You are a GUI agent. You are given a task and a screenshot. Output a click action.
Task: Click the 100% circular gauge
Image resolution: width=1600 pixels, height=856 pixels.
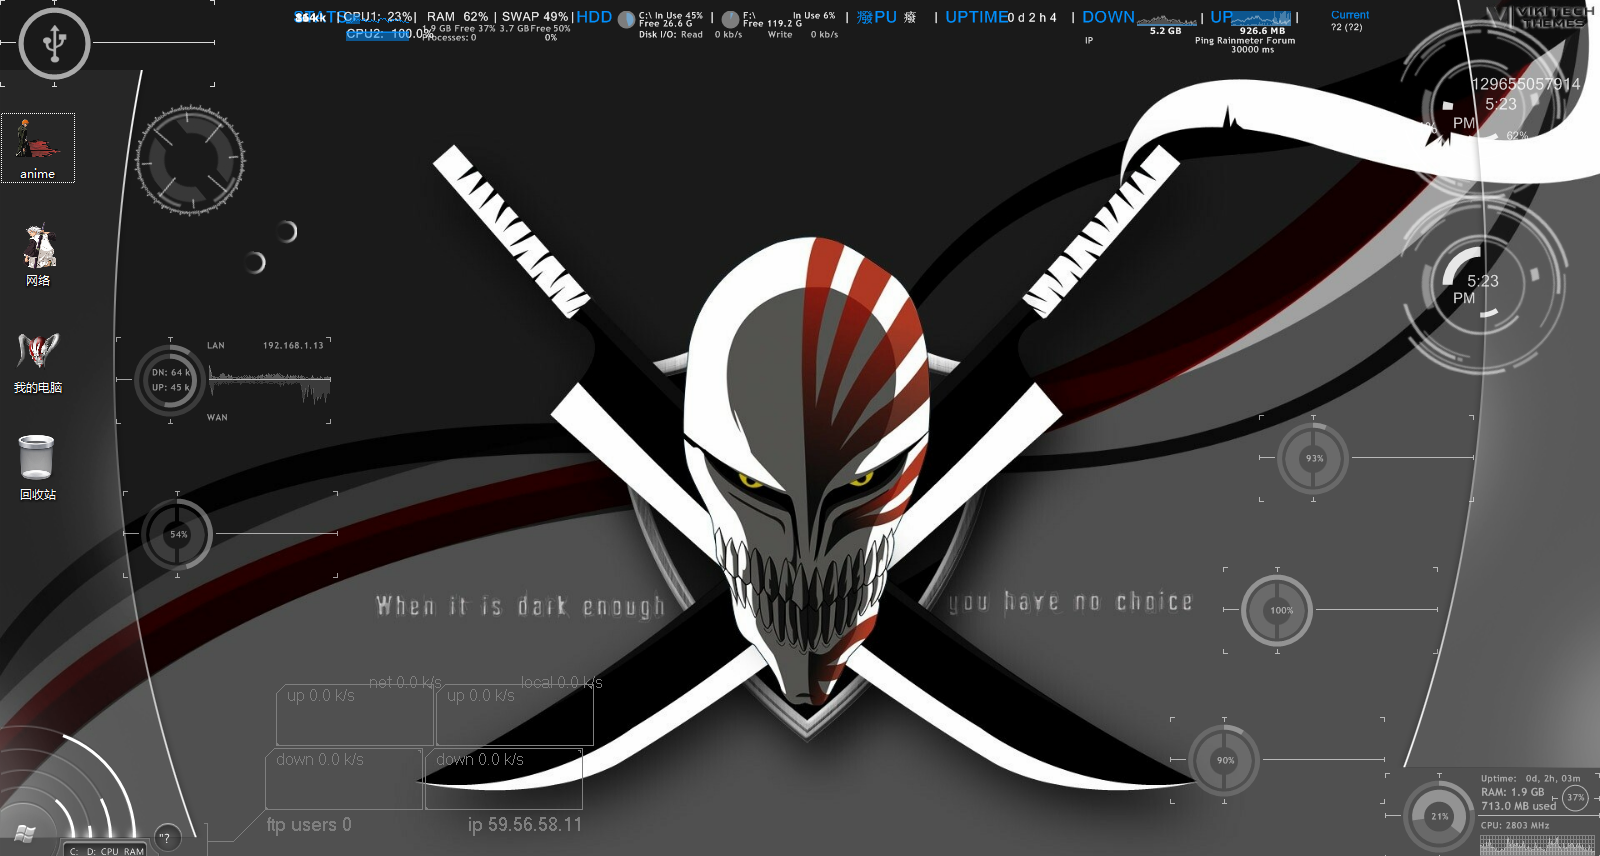(1277, 610)
